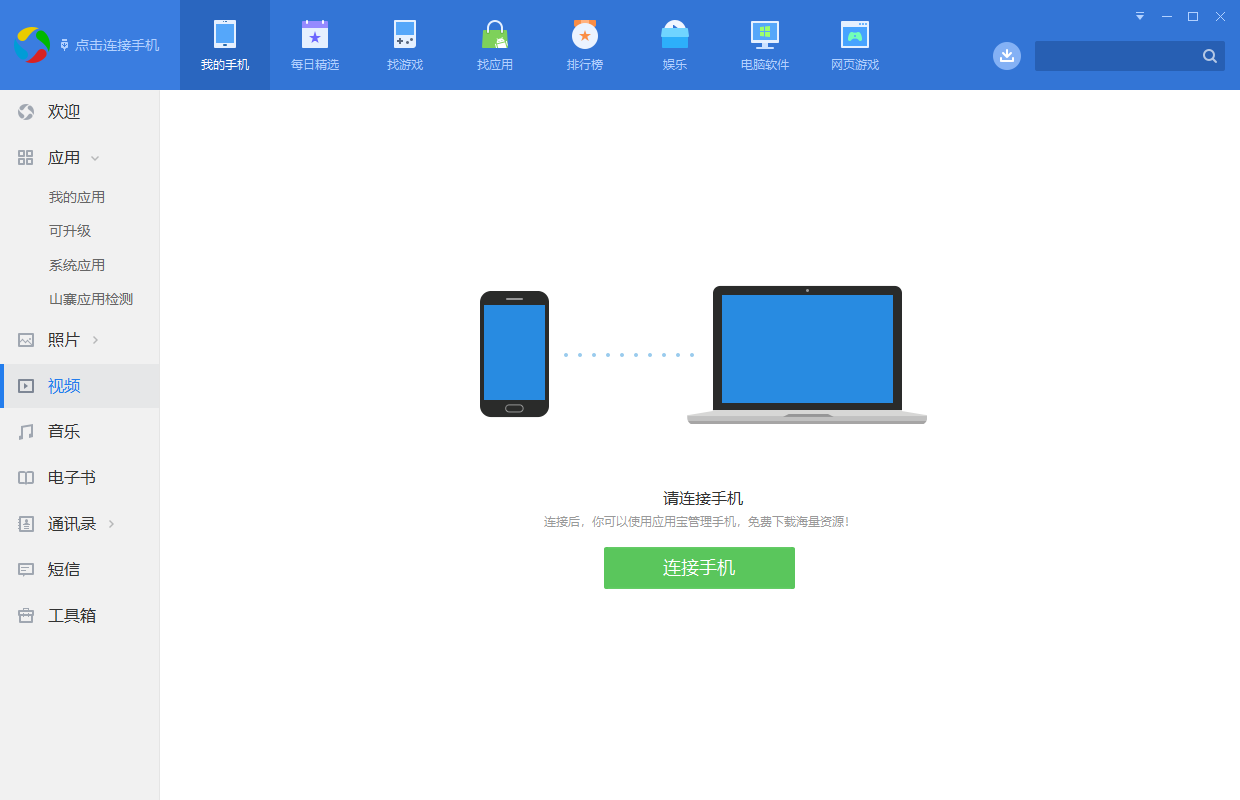The height and width of the screenshot is (800, 1240).
Task: Expand the 通讯录 section chevron
Action: (x=112, y=524)
